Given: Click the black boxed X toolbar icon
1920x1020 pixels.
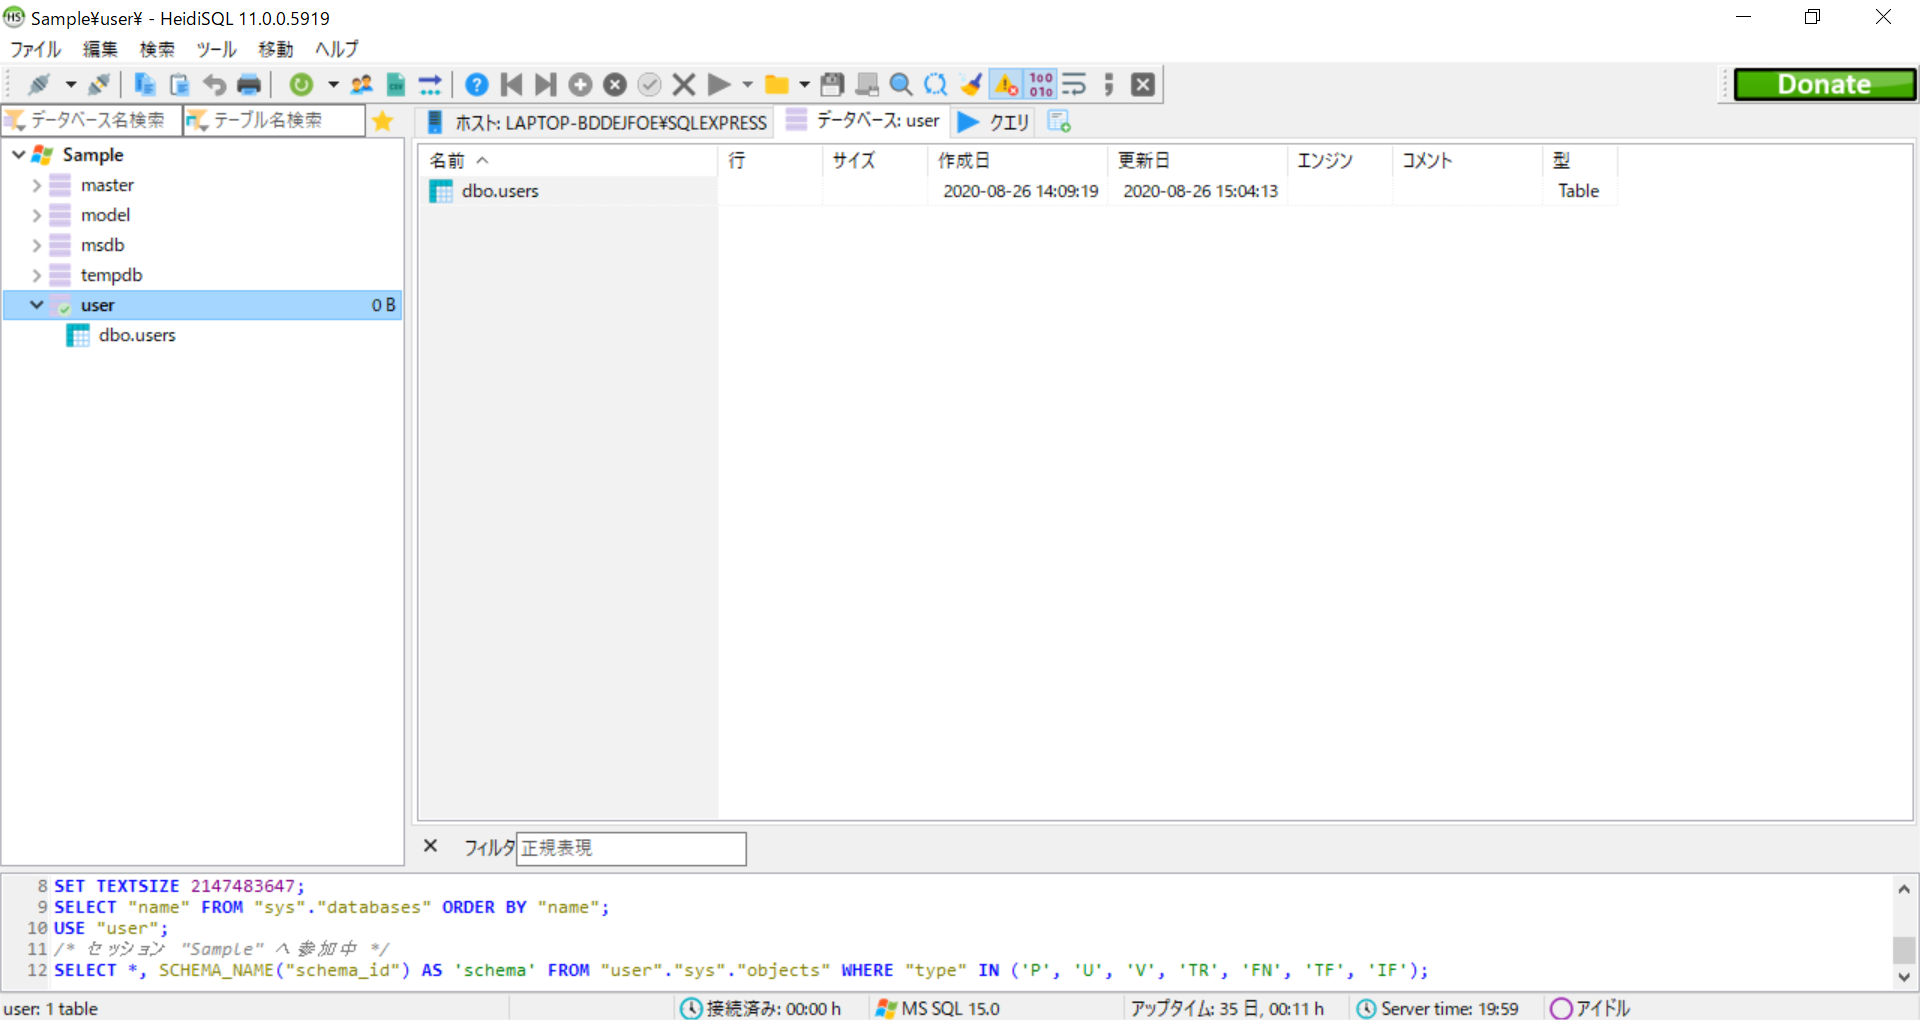Looking at the screenshot, I should coord(1143,85).
